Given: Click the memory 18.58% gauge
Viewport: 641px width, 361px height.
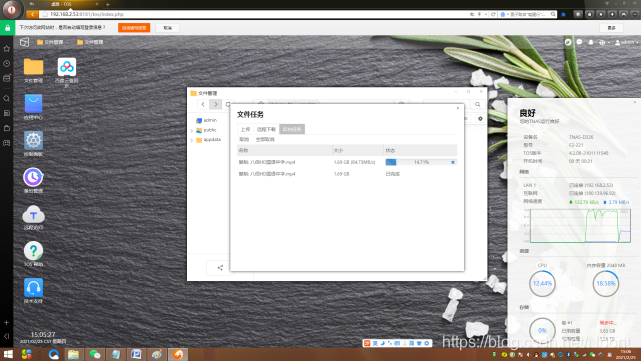Looking at the screenshot, I should pos(606,283).
